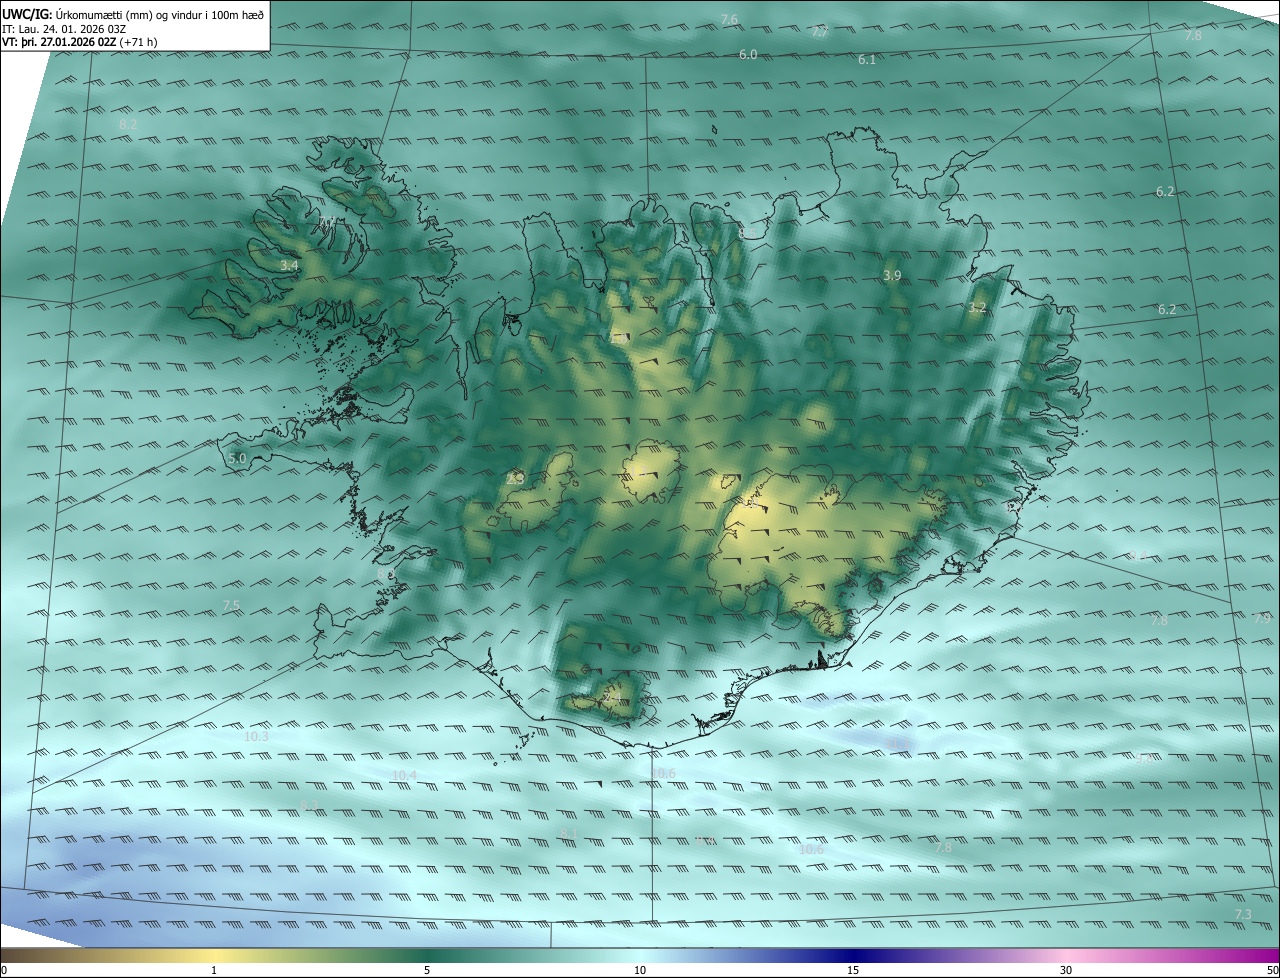This screenshot has height=978, width=1280.
Task: Click the valid time 'VT: þri. 27.01.2026 02Z'
Action: coord(58,42)
